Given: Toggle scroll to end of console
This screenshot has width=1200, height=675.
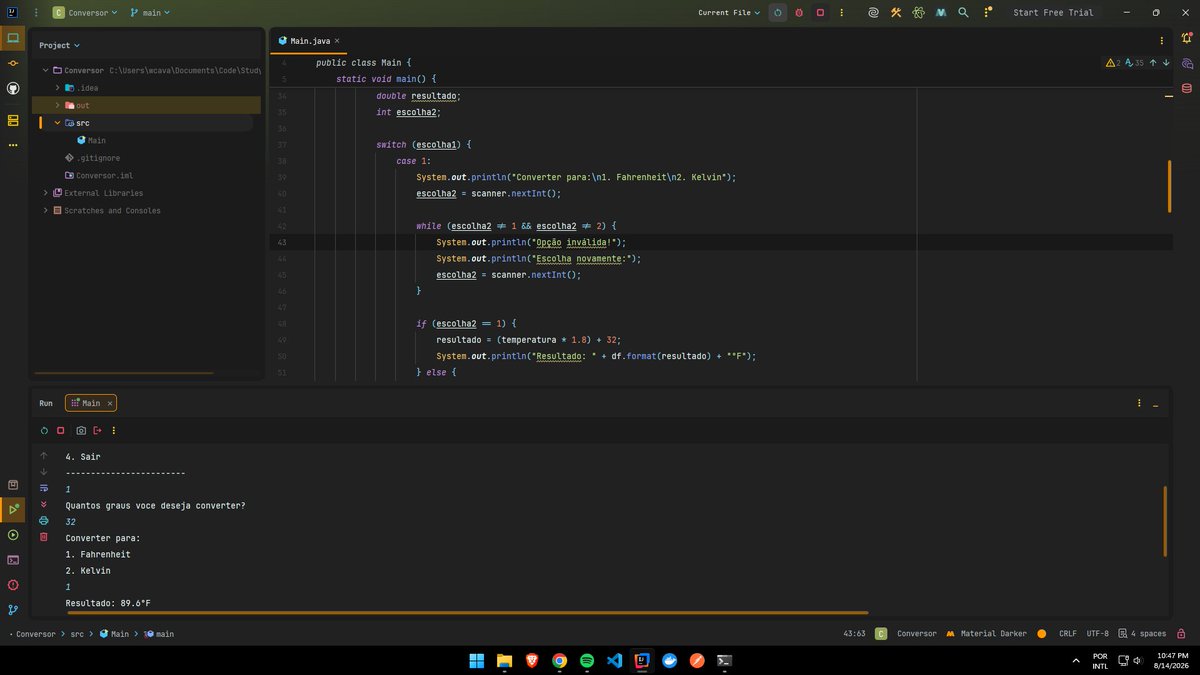Looking at the screenshot, I should [43, 504].
